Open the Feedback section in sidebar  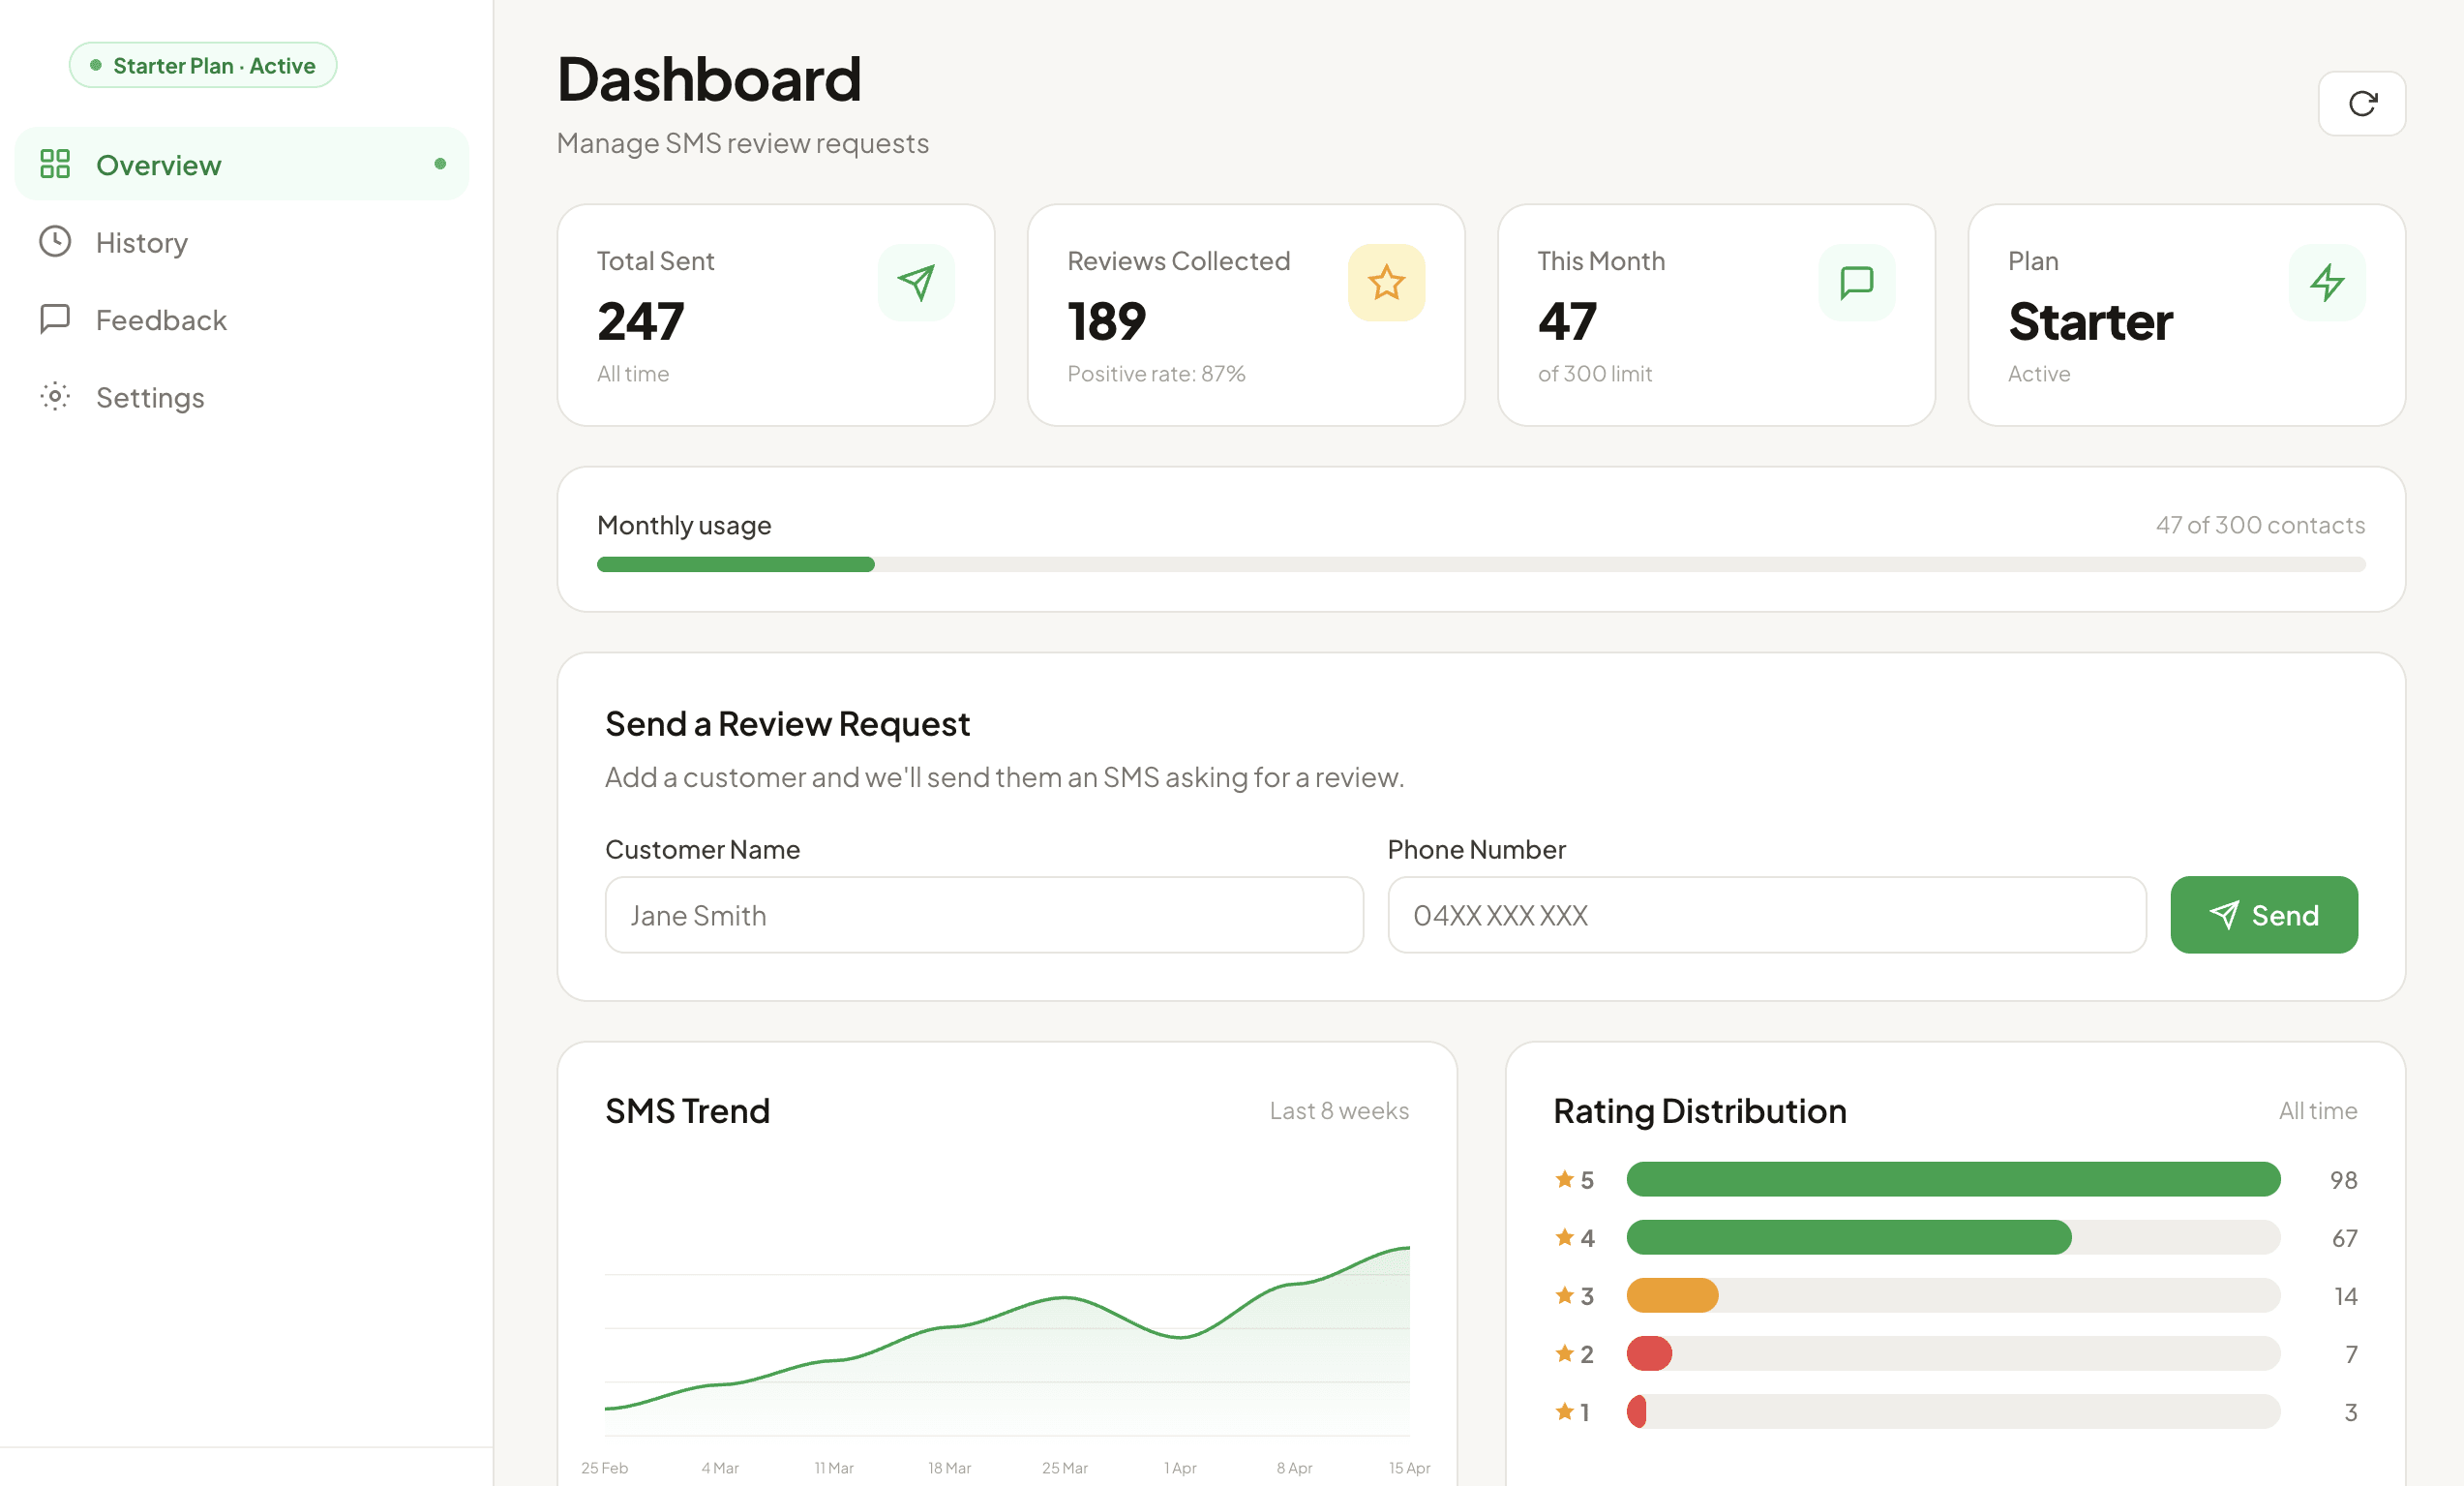pos(161,319)
